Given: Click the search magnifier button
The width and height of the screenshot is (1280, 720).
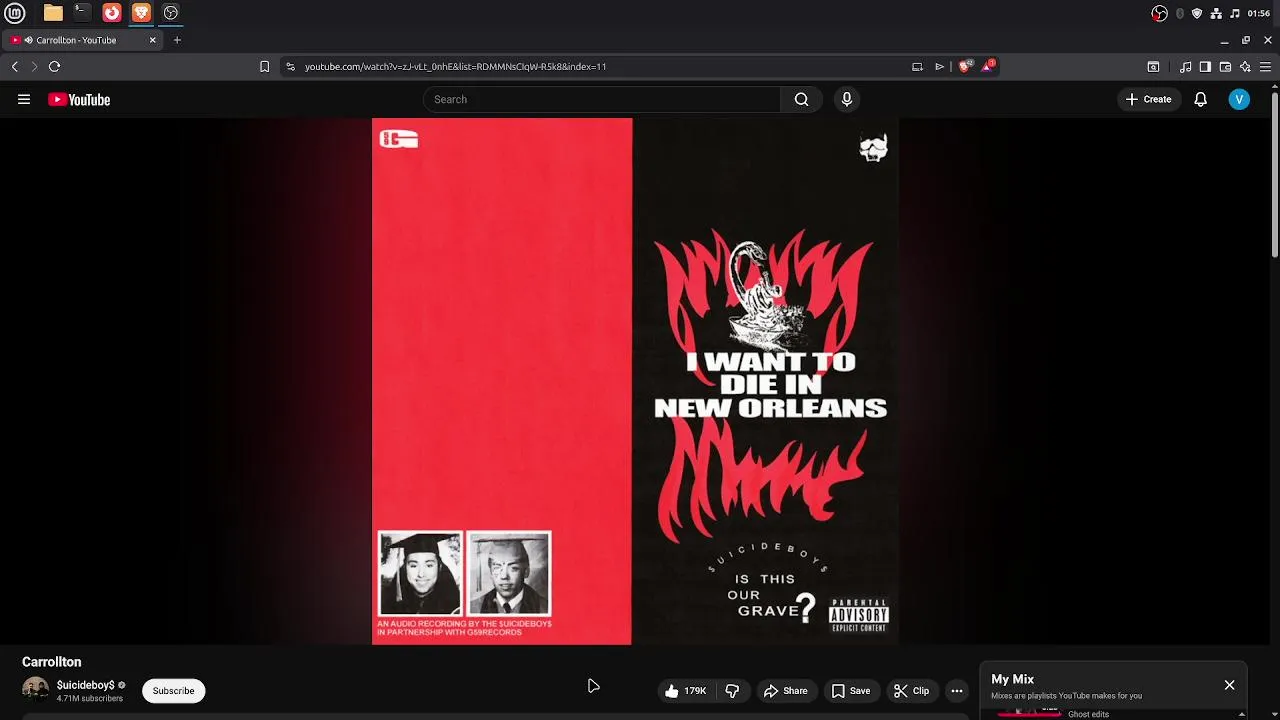Looking at the screenshot, I should coord(801,99).
